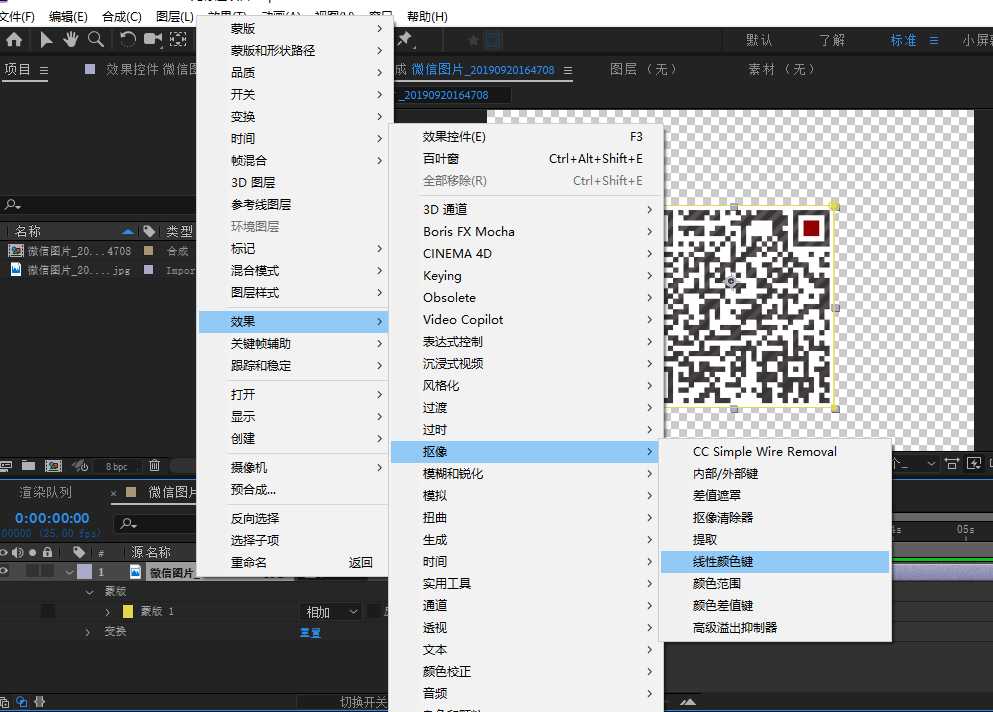Select the Hand tool
Image resolution: width=993 pixels, height=712 pixels.
tap(70, 40)
